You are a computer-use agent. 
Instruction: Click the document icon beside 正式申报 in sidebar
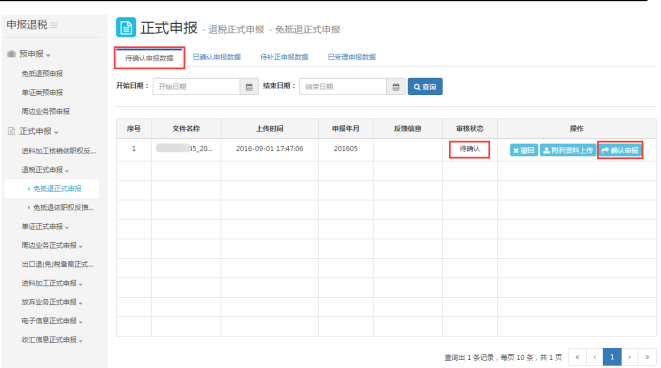[x=11, y=131]
